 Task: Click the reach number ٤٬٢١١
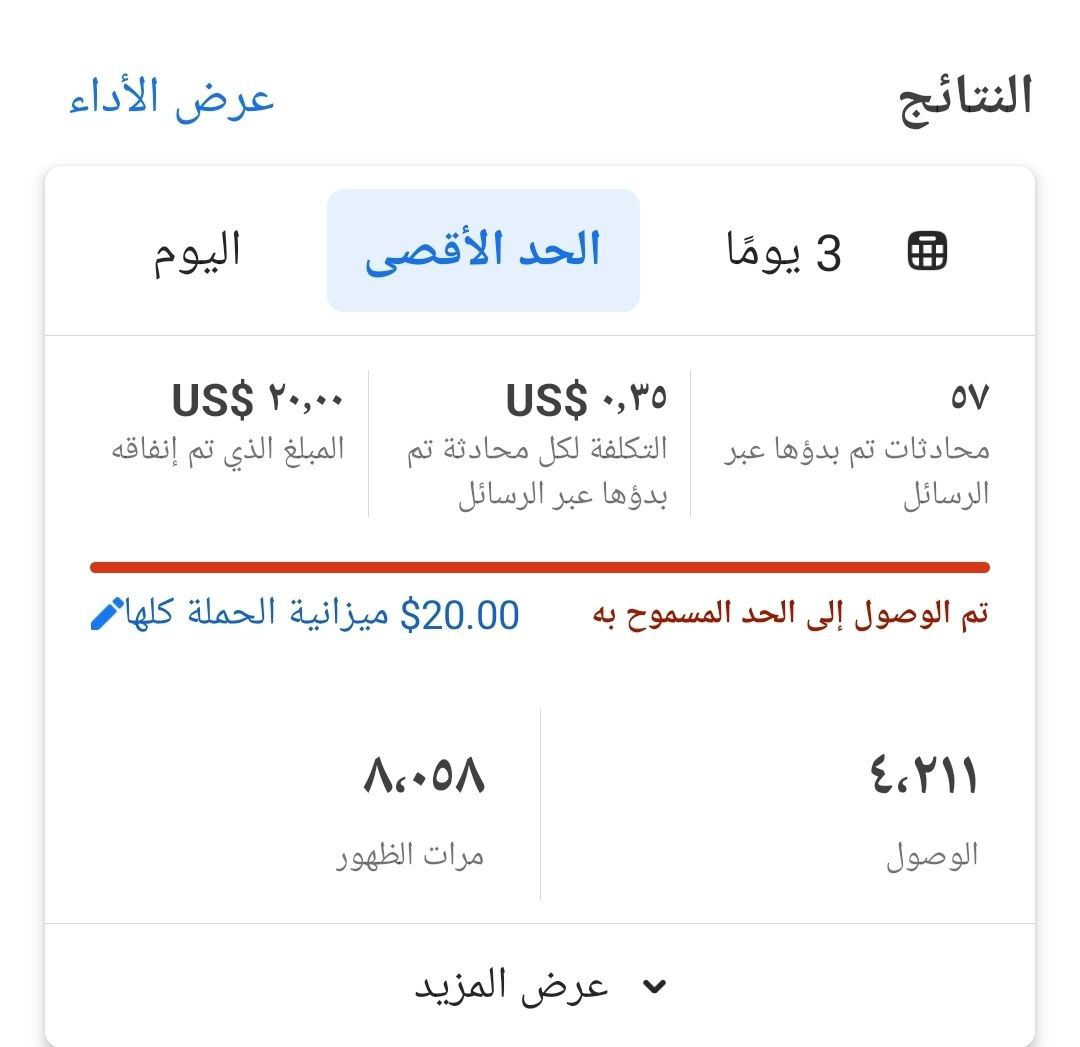pyautogui.click(x=924, y=777)
